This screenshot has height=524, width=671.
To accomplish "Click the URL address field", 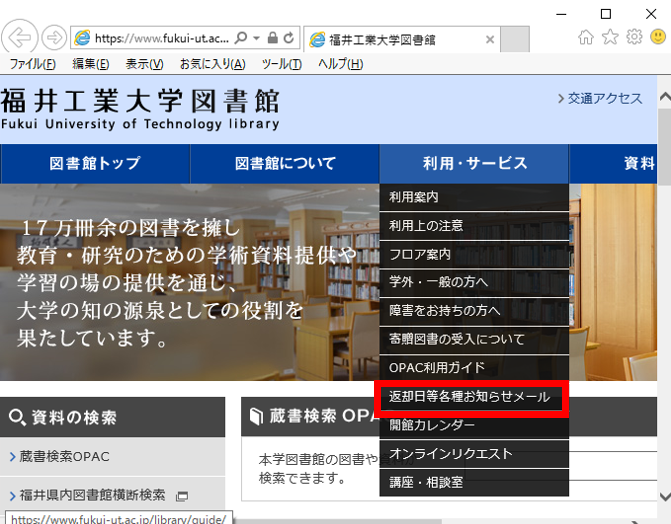I will [160, 38].
